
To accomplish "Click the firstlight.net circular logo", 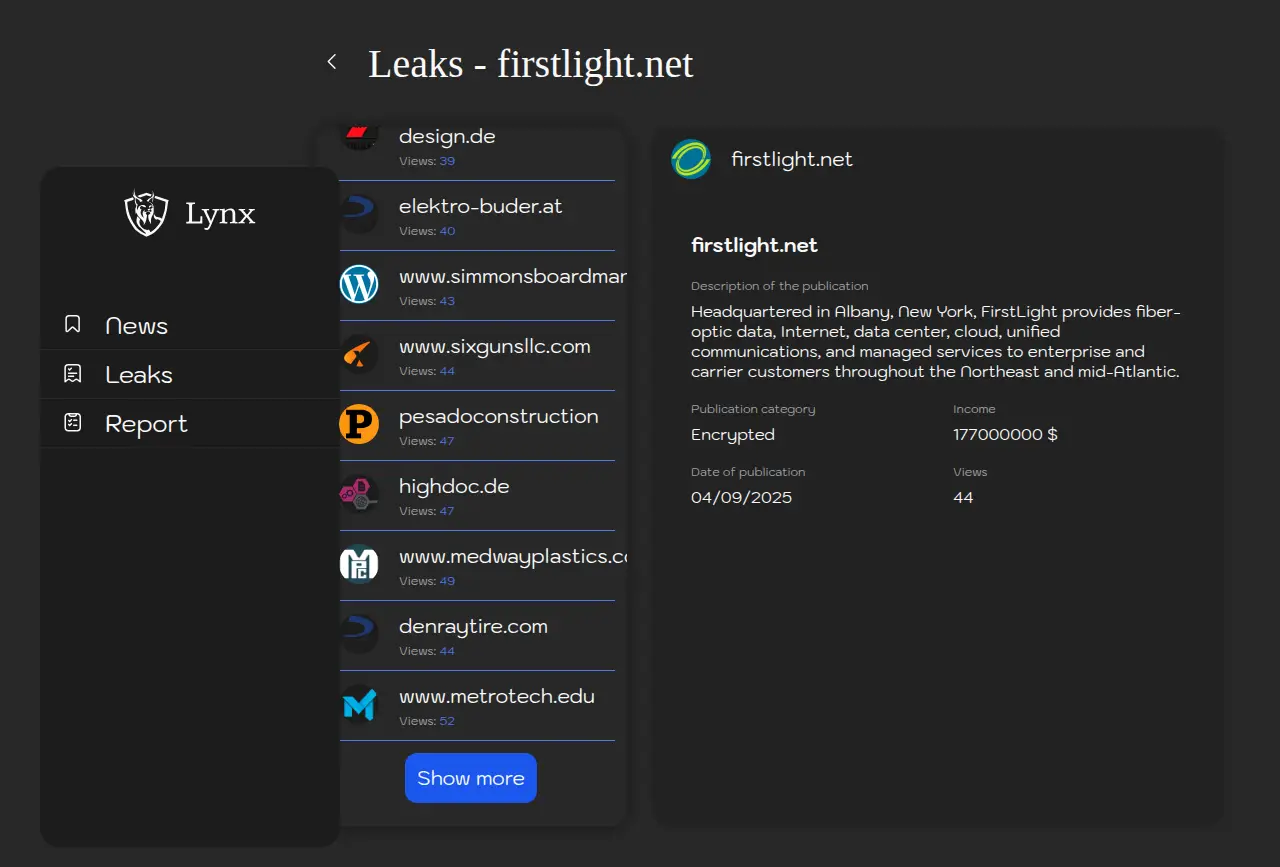I will coord(691,159).
